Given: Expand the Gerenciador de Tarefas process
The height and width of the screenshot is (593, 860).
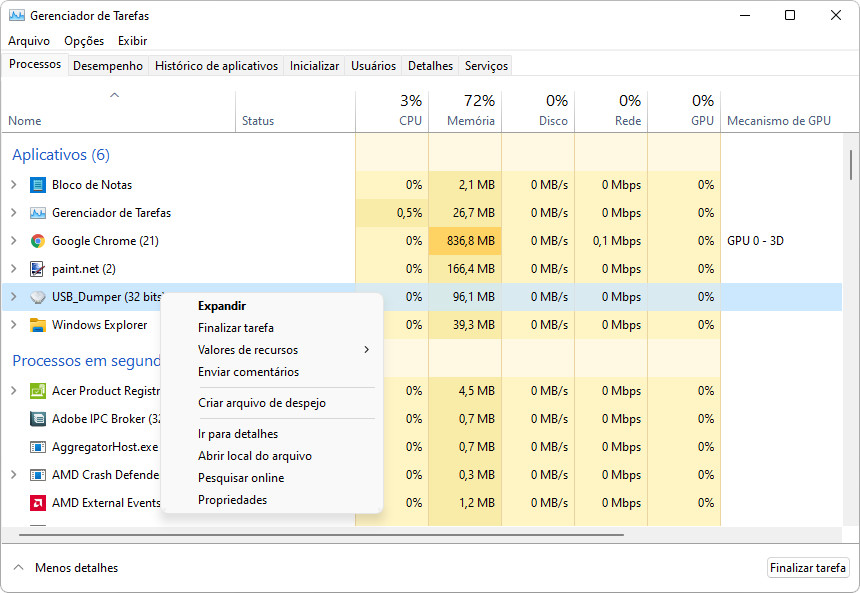Looking at the screenshot, I should [x=14, y=213].
